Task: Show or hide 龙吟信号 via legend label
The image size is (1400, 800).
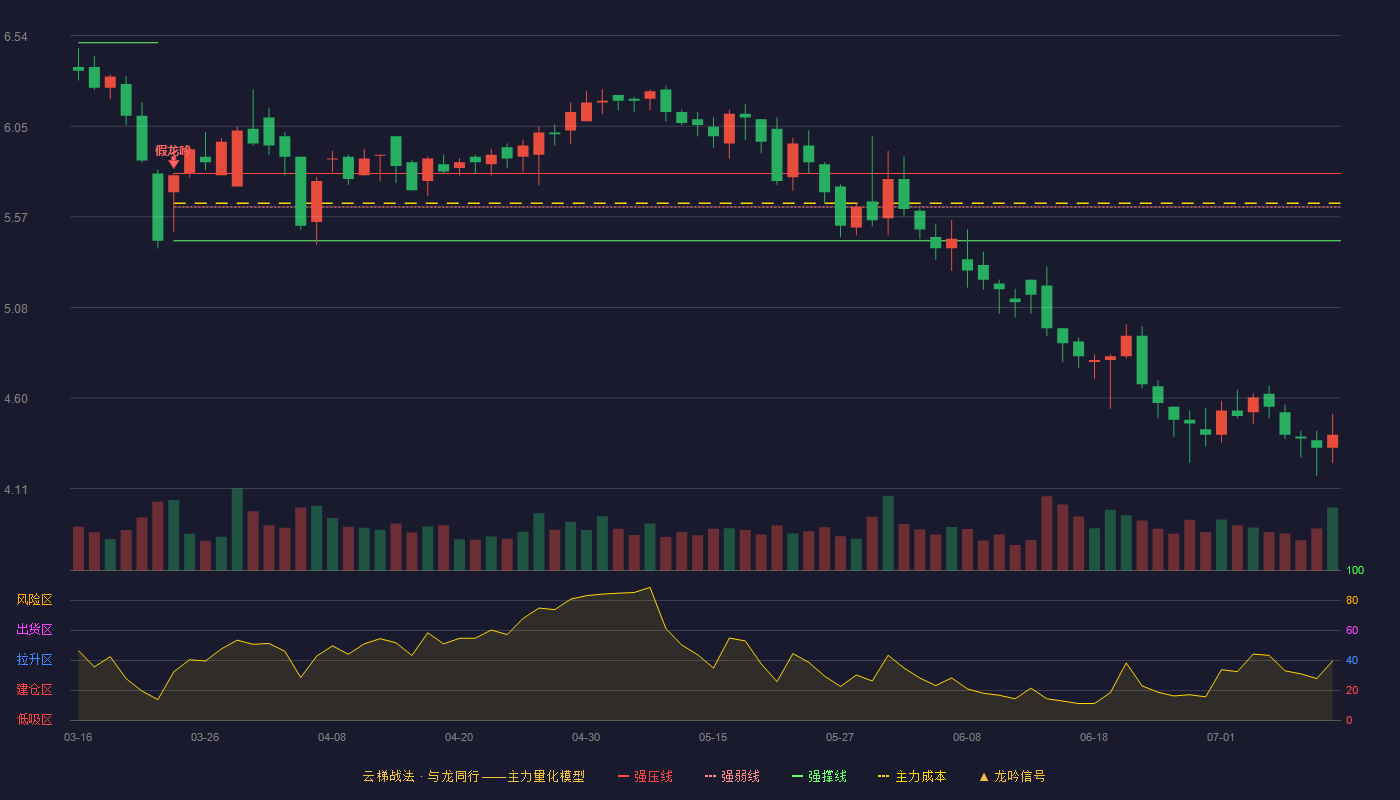Action: [x=1020, y=776]
